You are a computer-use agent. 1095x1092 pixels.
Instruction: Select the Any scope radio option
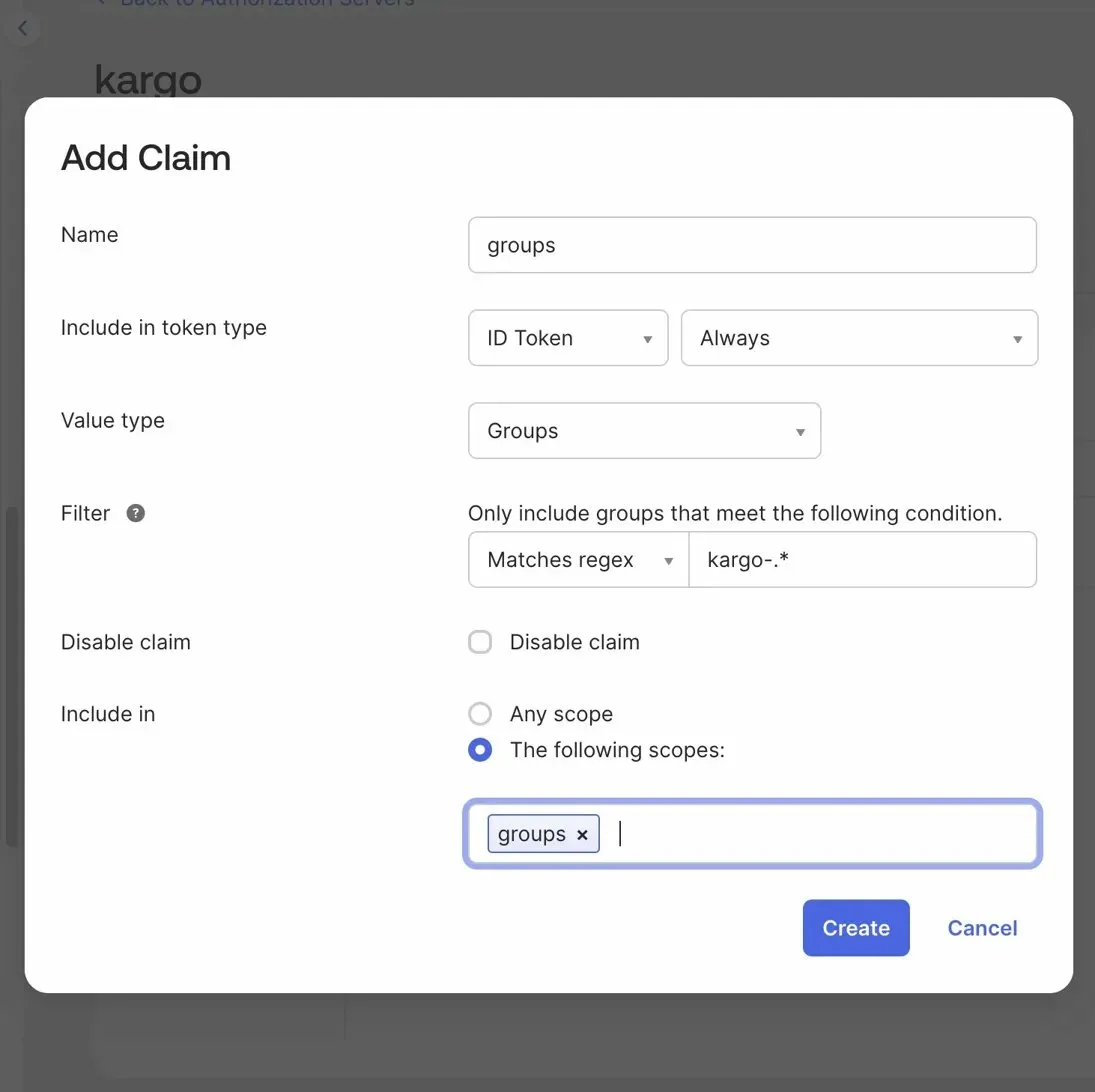click(480, 714)
